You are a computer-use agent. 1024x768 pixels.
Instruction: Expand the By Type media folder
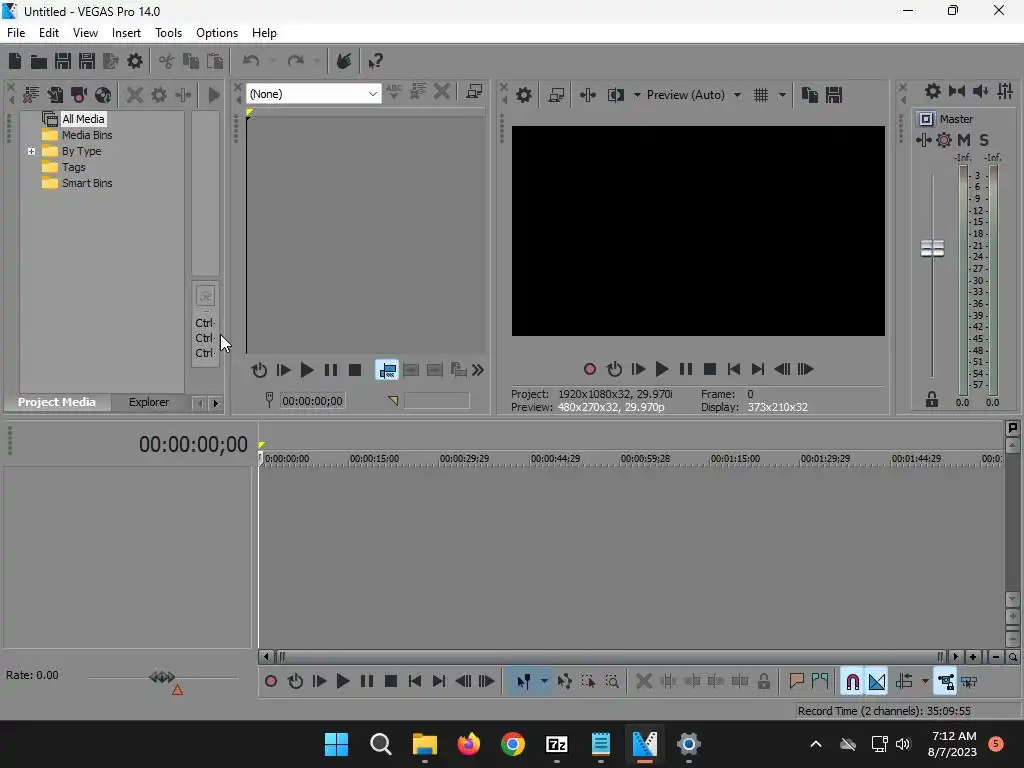(x=31, y=151)
